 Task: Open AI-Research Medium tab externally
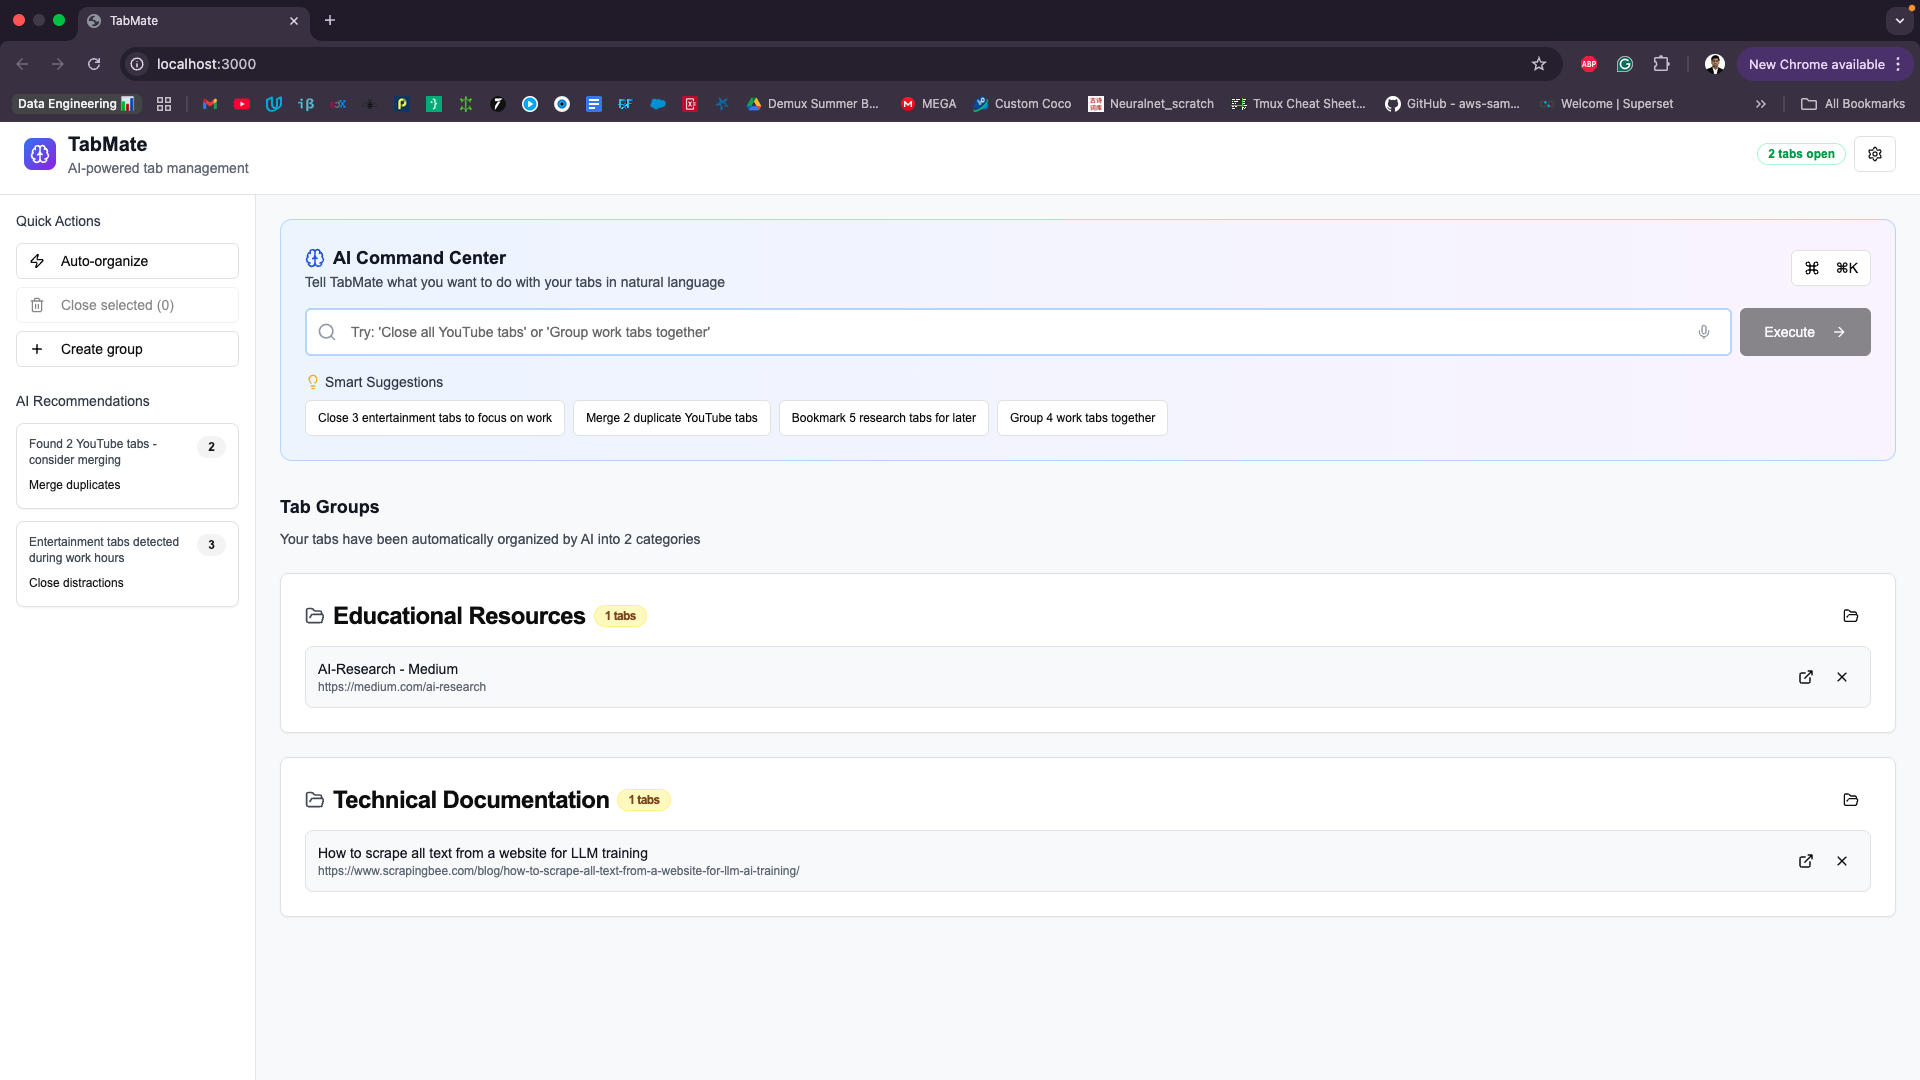pyautogui.click(x=1805, y=677)
